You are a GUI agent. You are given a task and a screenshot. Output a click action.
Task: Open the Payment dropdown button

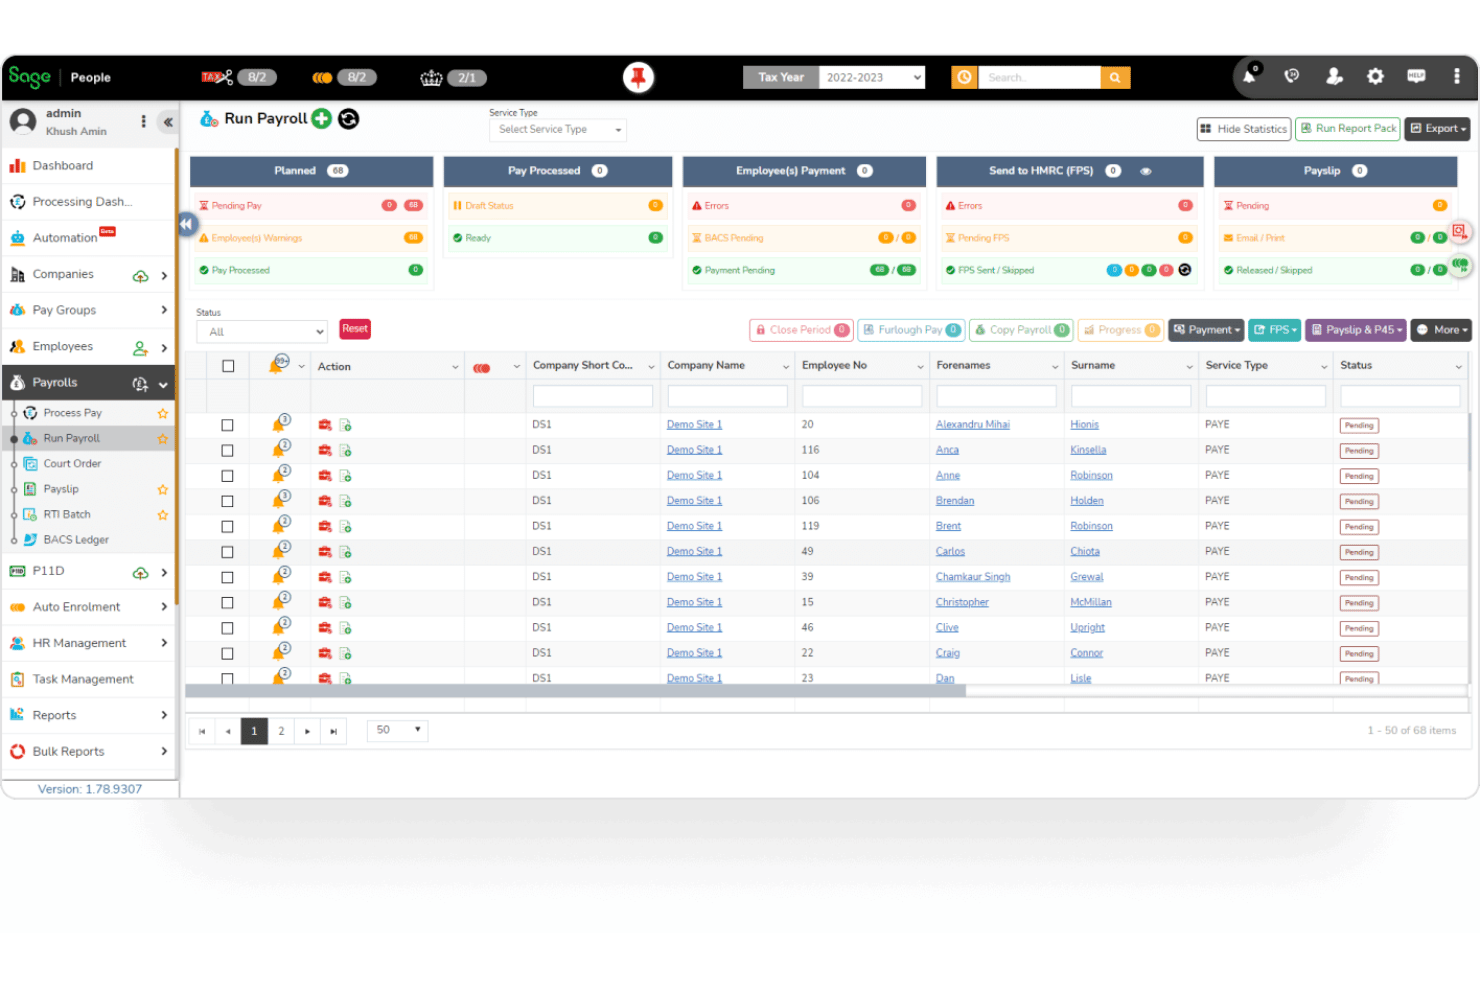click(x=1207, y=330)
